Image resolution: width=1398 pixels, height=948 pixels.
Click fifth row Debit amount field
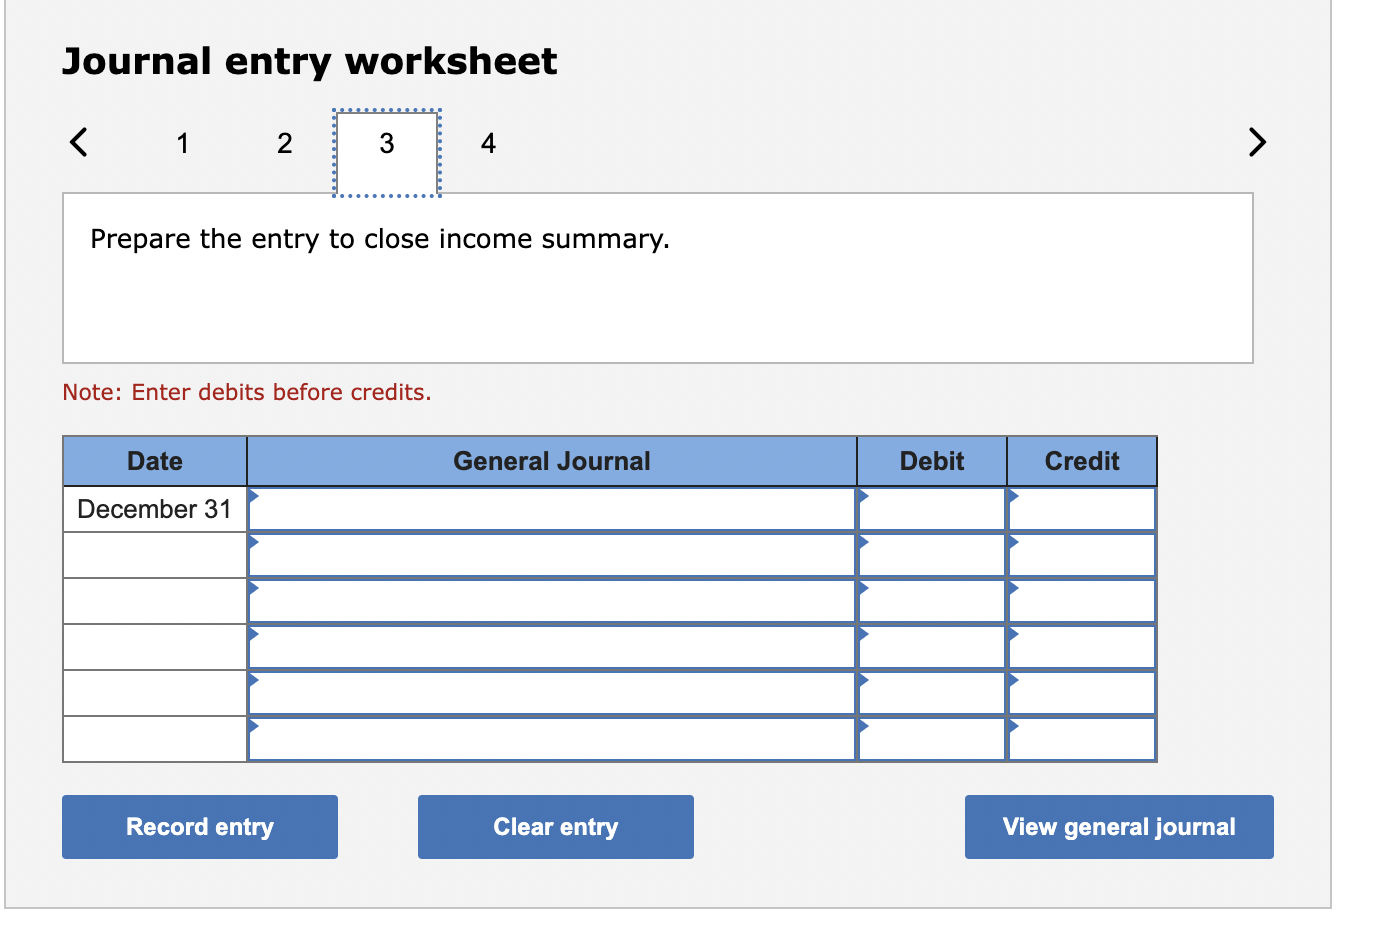932,693
